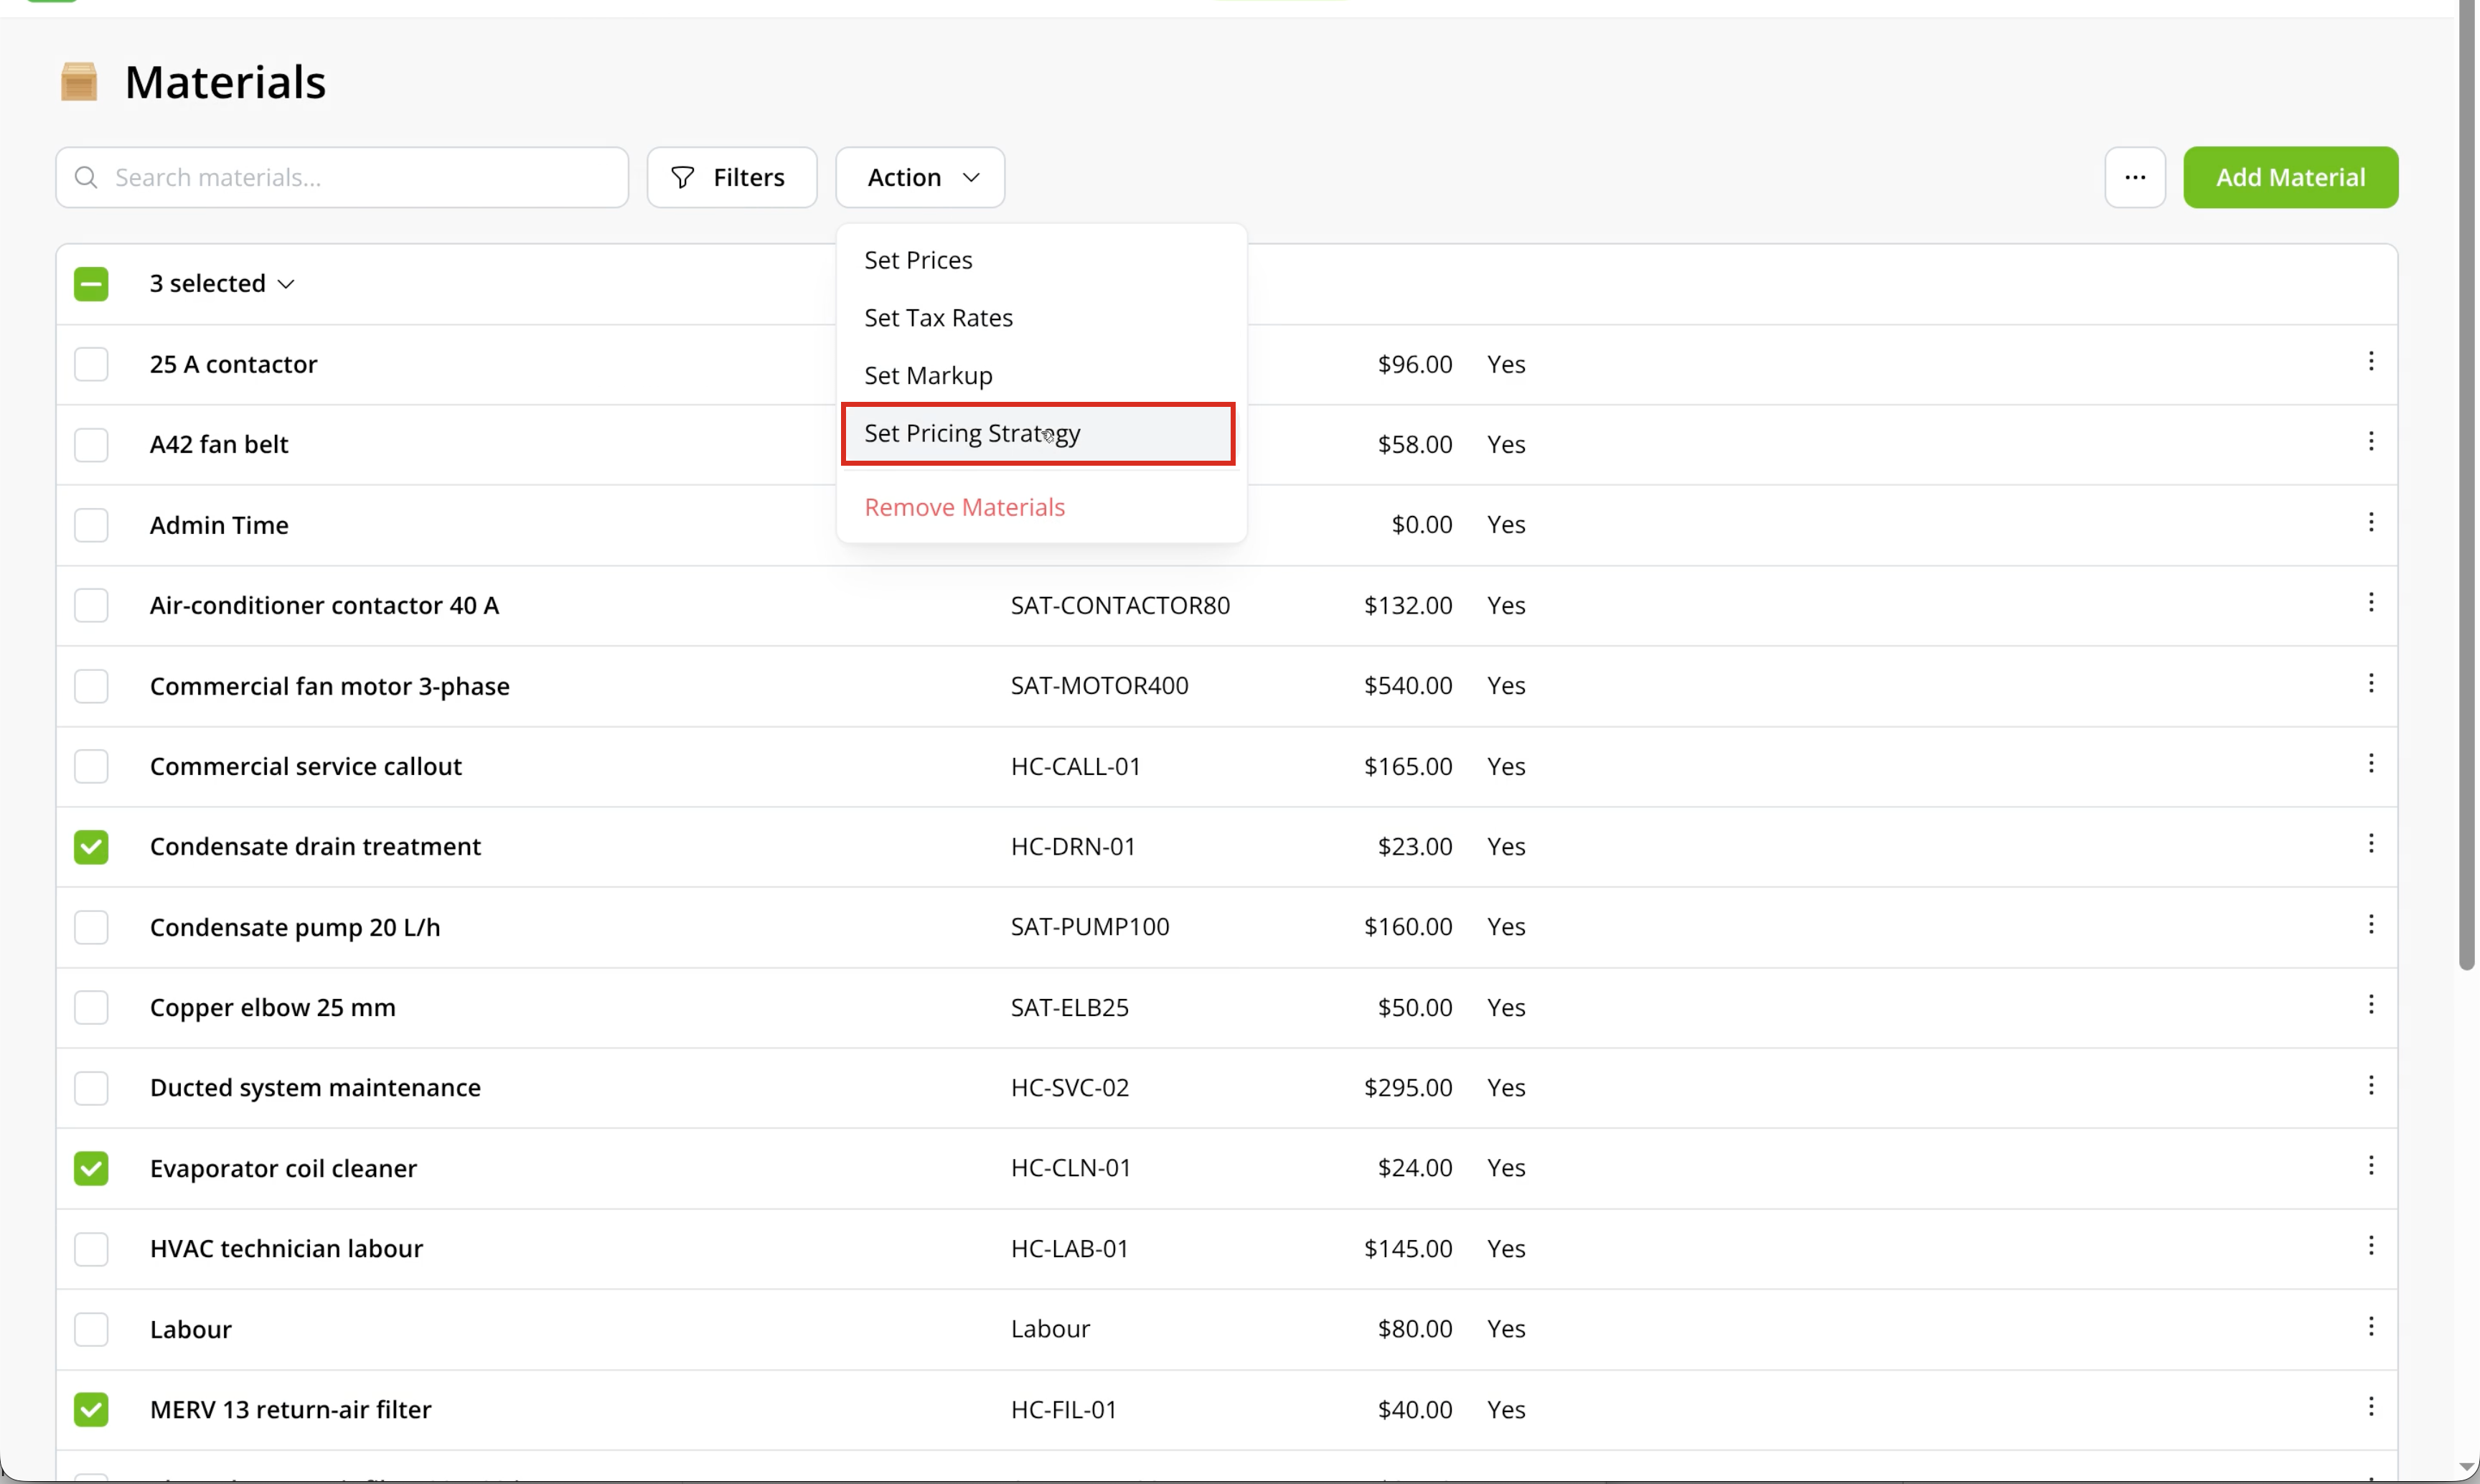The height and width of the screenshot is (1484, 2480).
Task: Check the Copper elbow 25 mm checkbox
Action: pos(91,1008)
